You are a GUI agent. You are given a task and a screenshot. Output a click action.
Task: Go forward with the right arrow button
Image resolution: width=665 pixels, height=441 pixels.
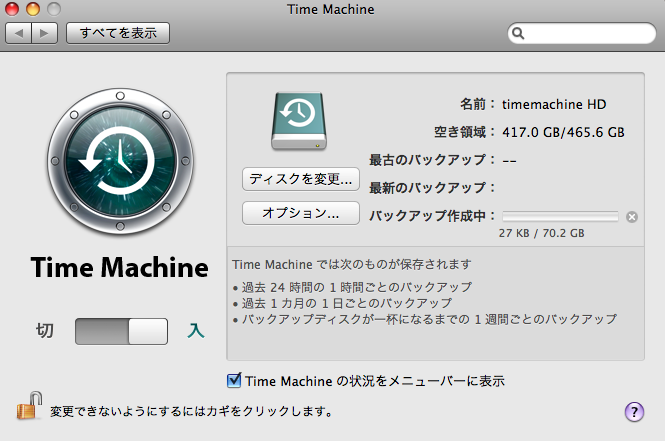(x=45, y=33)
